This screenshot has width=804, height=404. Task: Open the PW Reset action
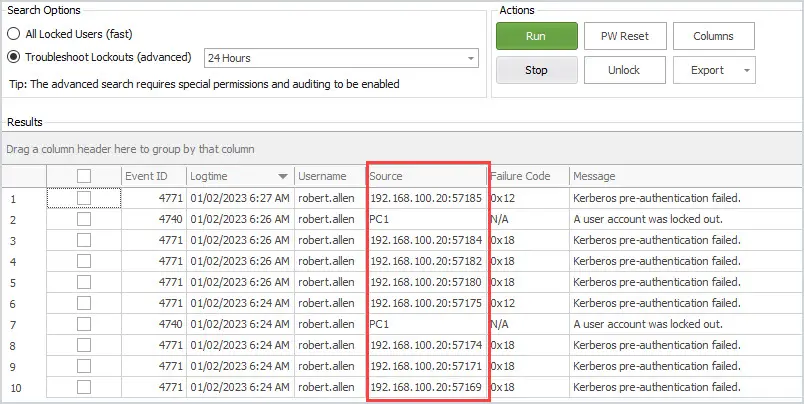625,36
